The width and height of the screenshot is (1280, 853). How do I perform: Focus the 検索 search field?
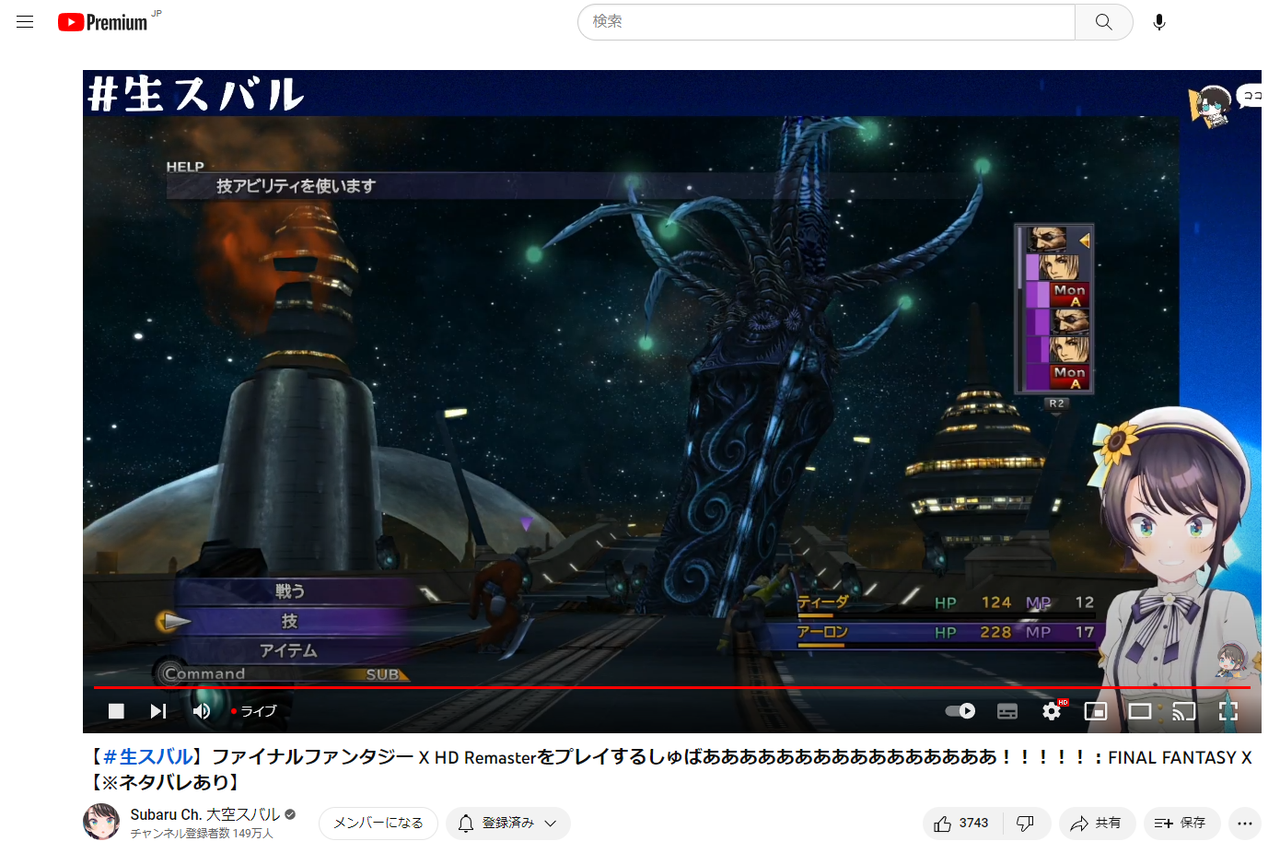click(826, 22)
